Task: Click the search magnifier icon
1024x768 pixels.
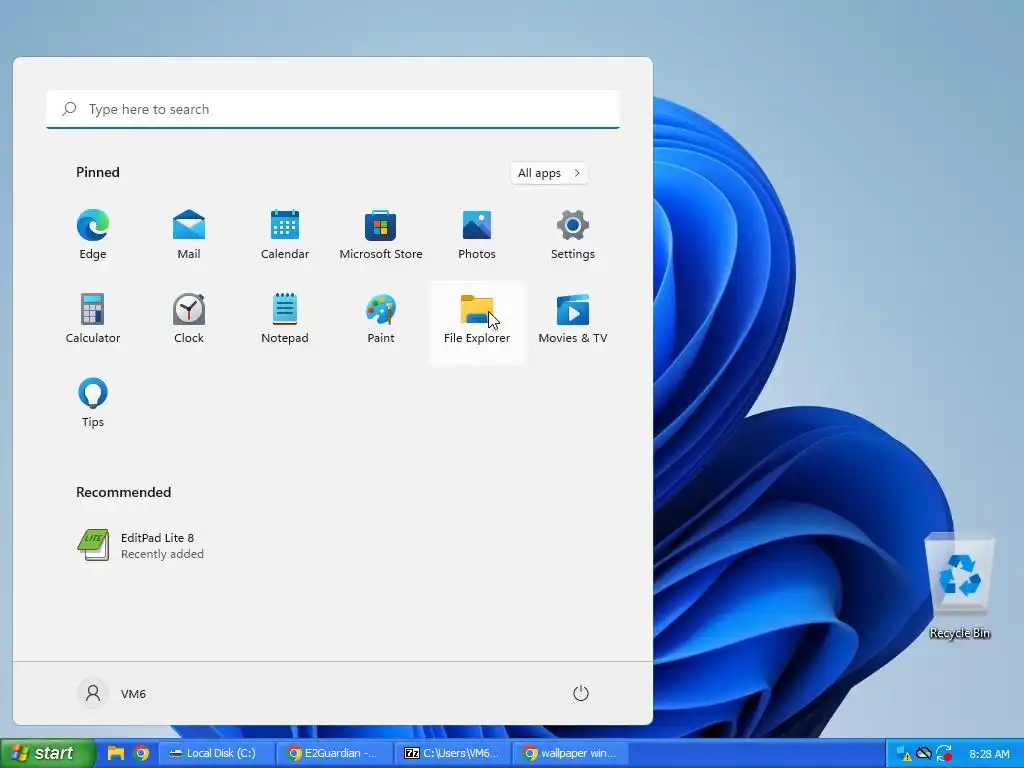Action: [x=69, y=109]
